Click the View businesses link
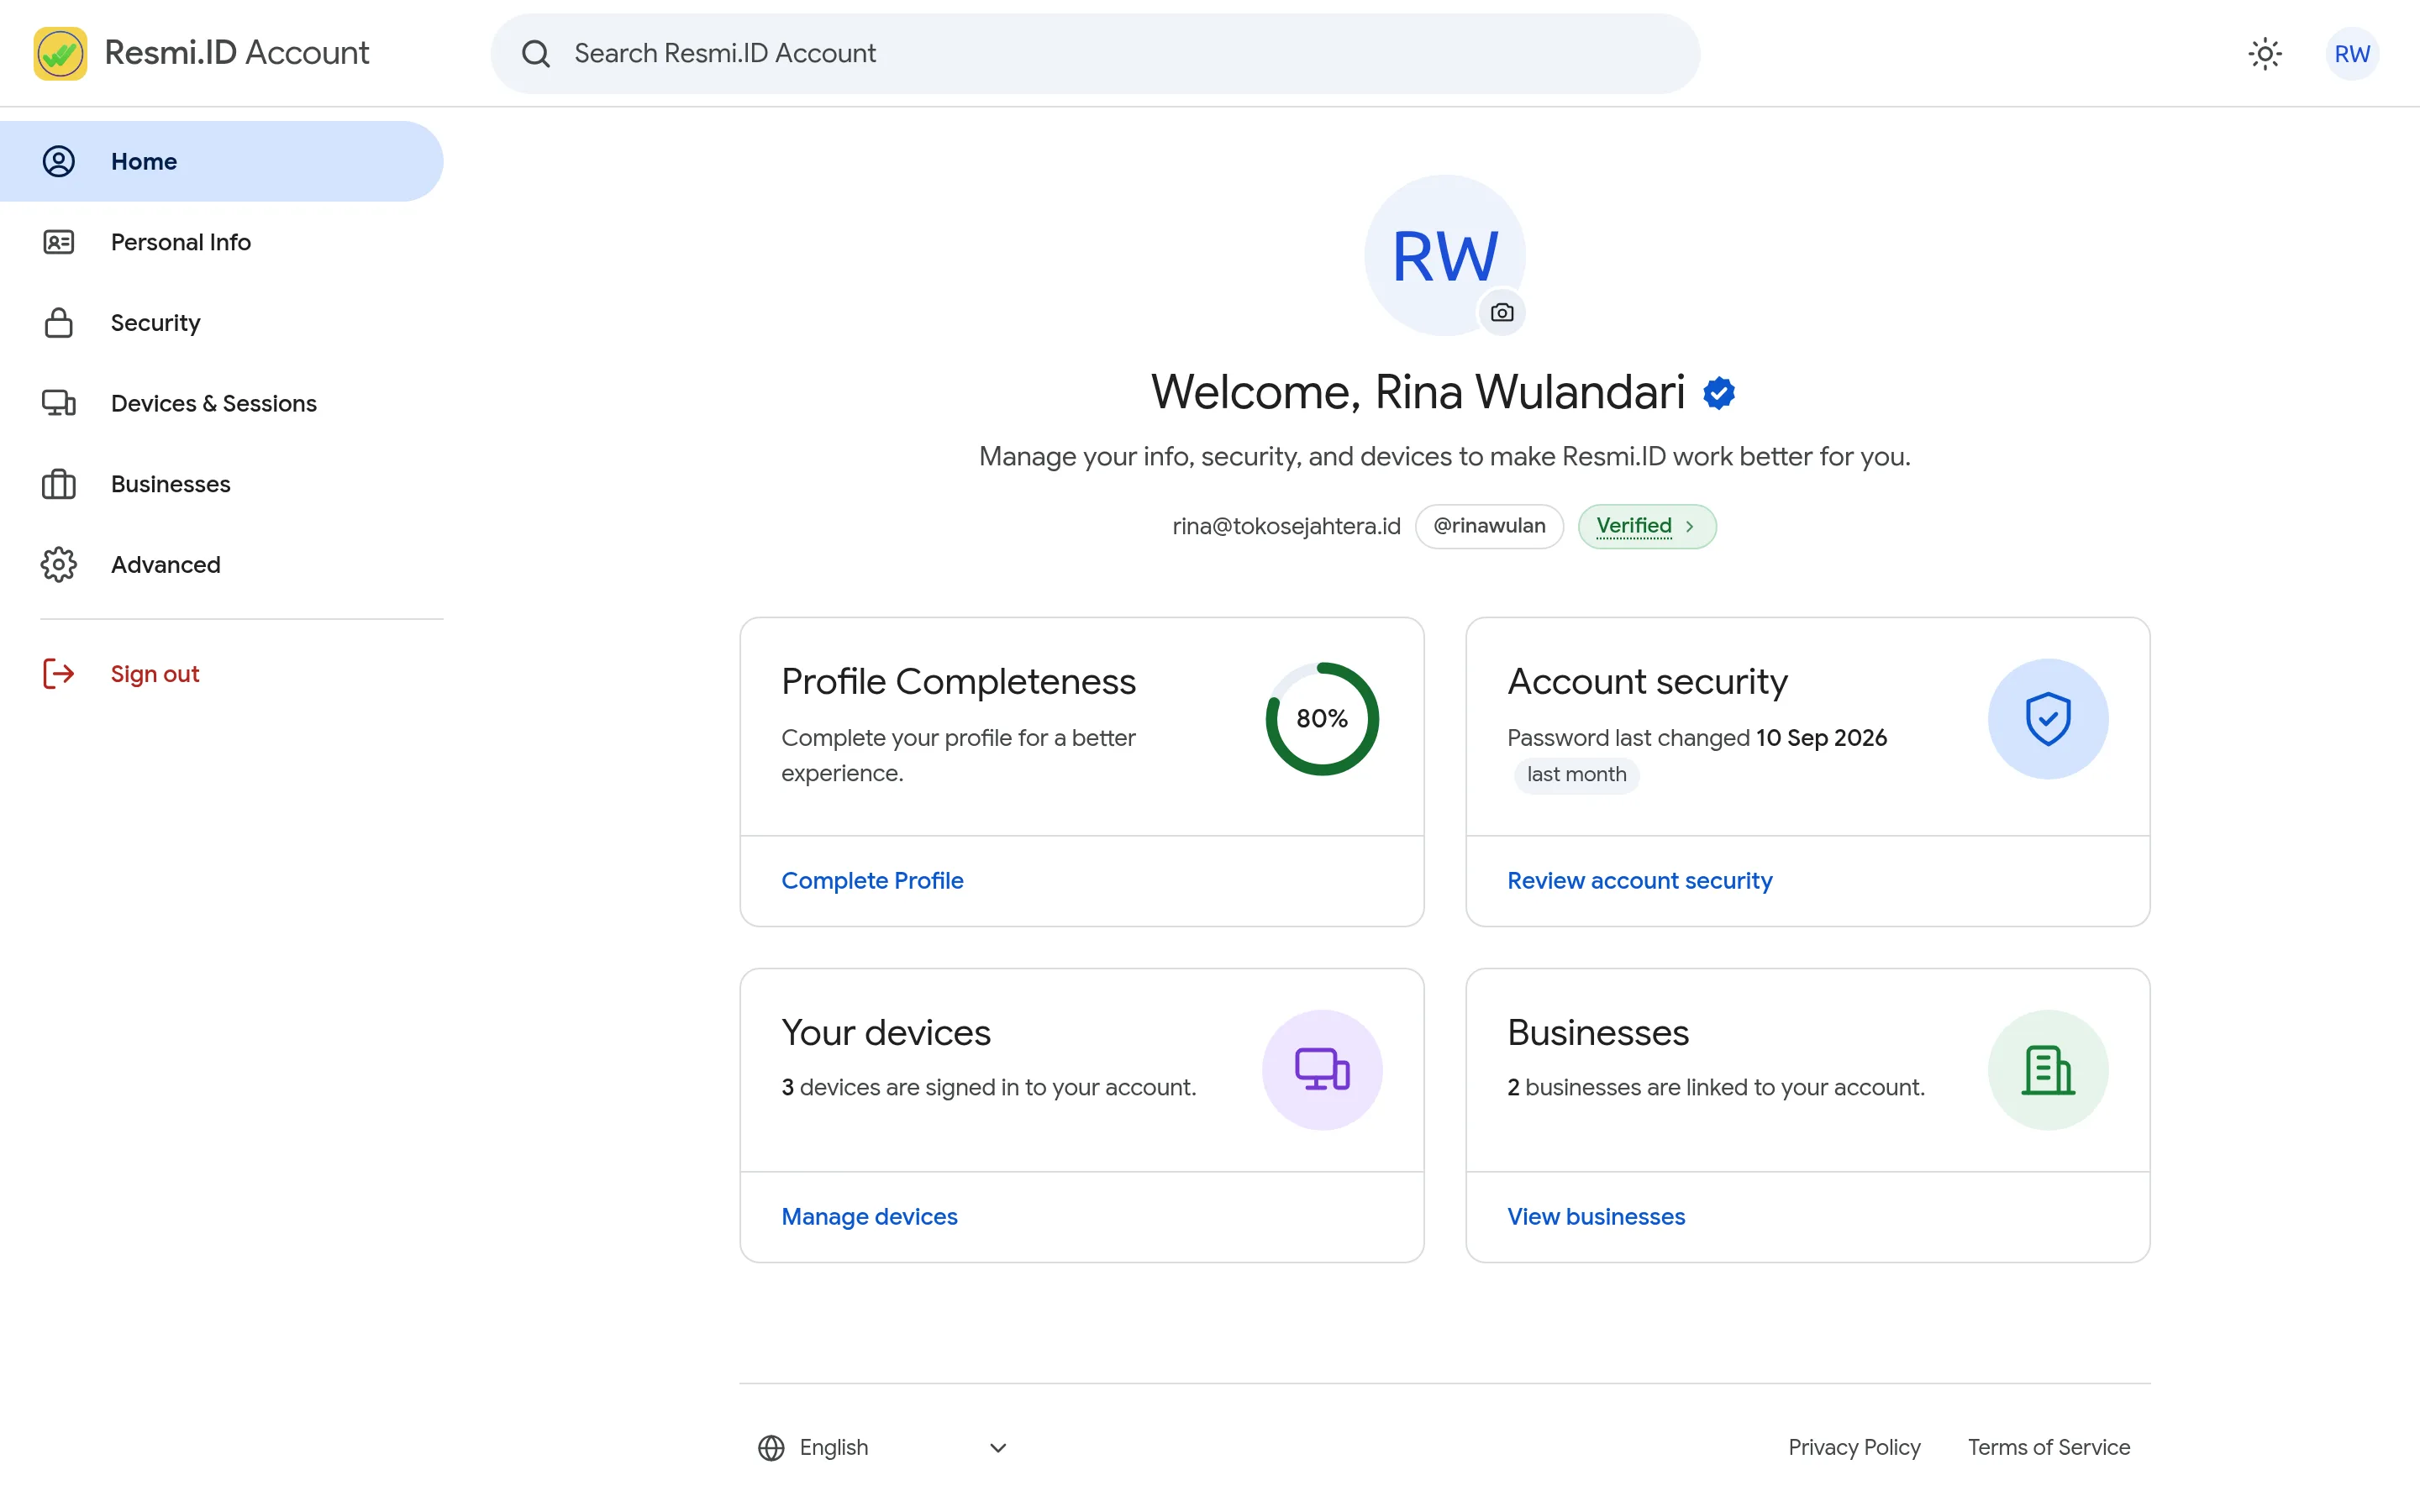 coord(1596,1216)
